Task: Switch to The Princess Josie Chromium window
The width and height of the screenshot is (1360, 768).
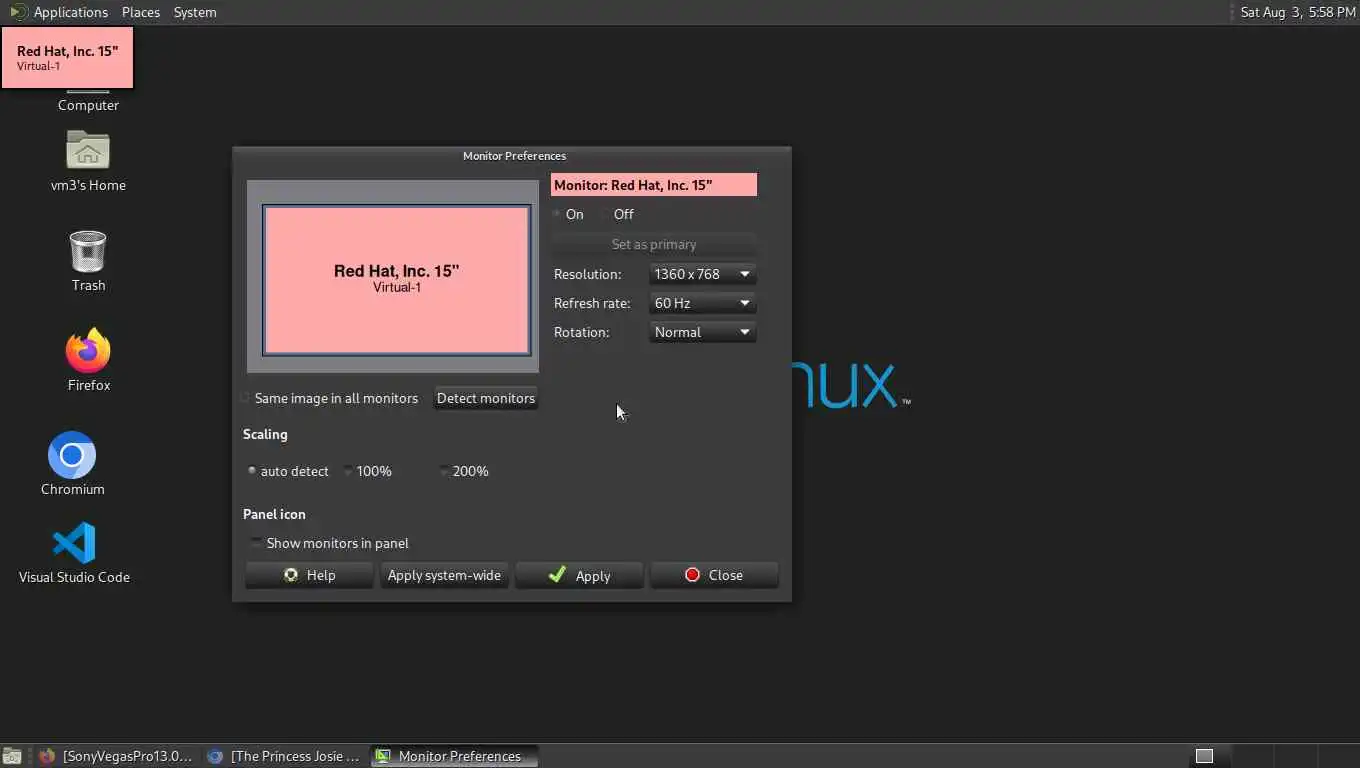Action: click(x=284, y=756)
